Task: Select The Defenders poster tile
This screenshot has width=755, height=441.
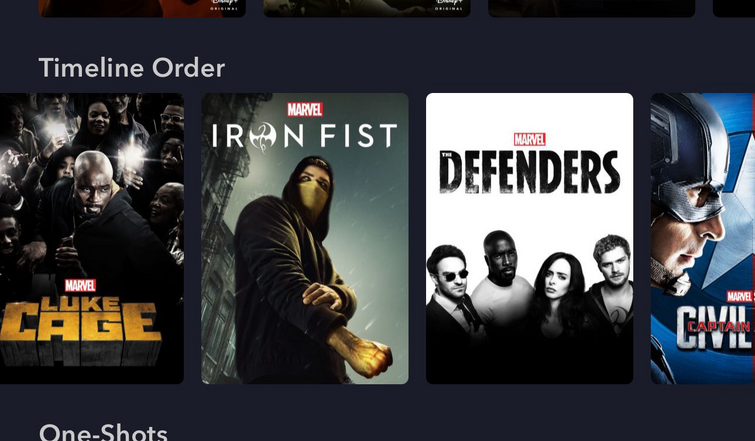Action: [x=530, y=238]
